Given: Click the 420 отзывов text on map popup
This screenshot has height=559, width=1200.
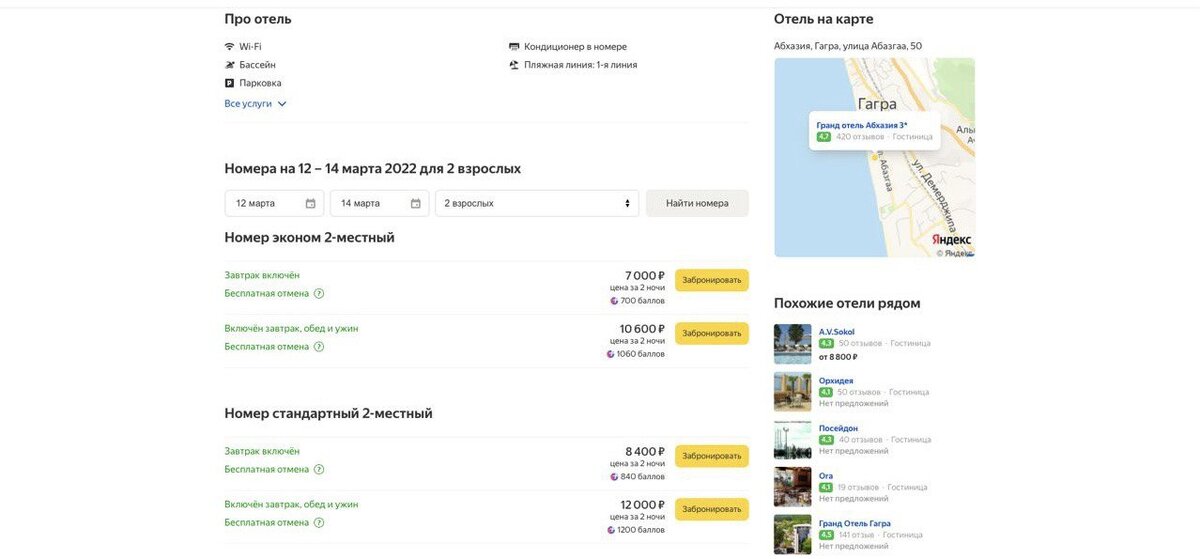Looking at the screenshot, I should [859, 137].
